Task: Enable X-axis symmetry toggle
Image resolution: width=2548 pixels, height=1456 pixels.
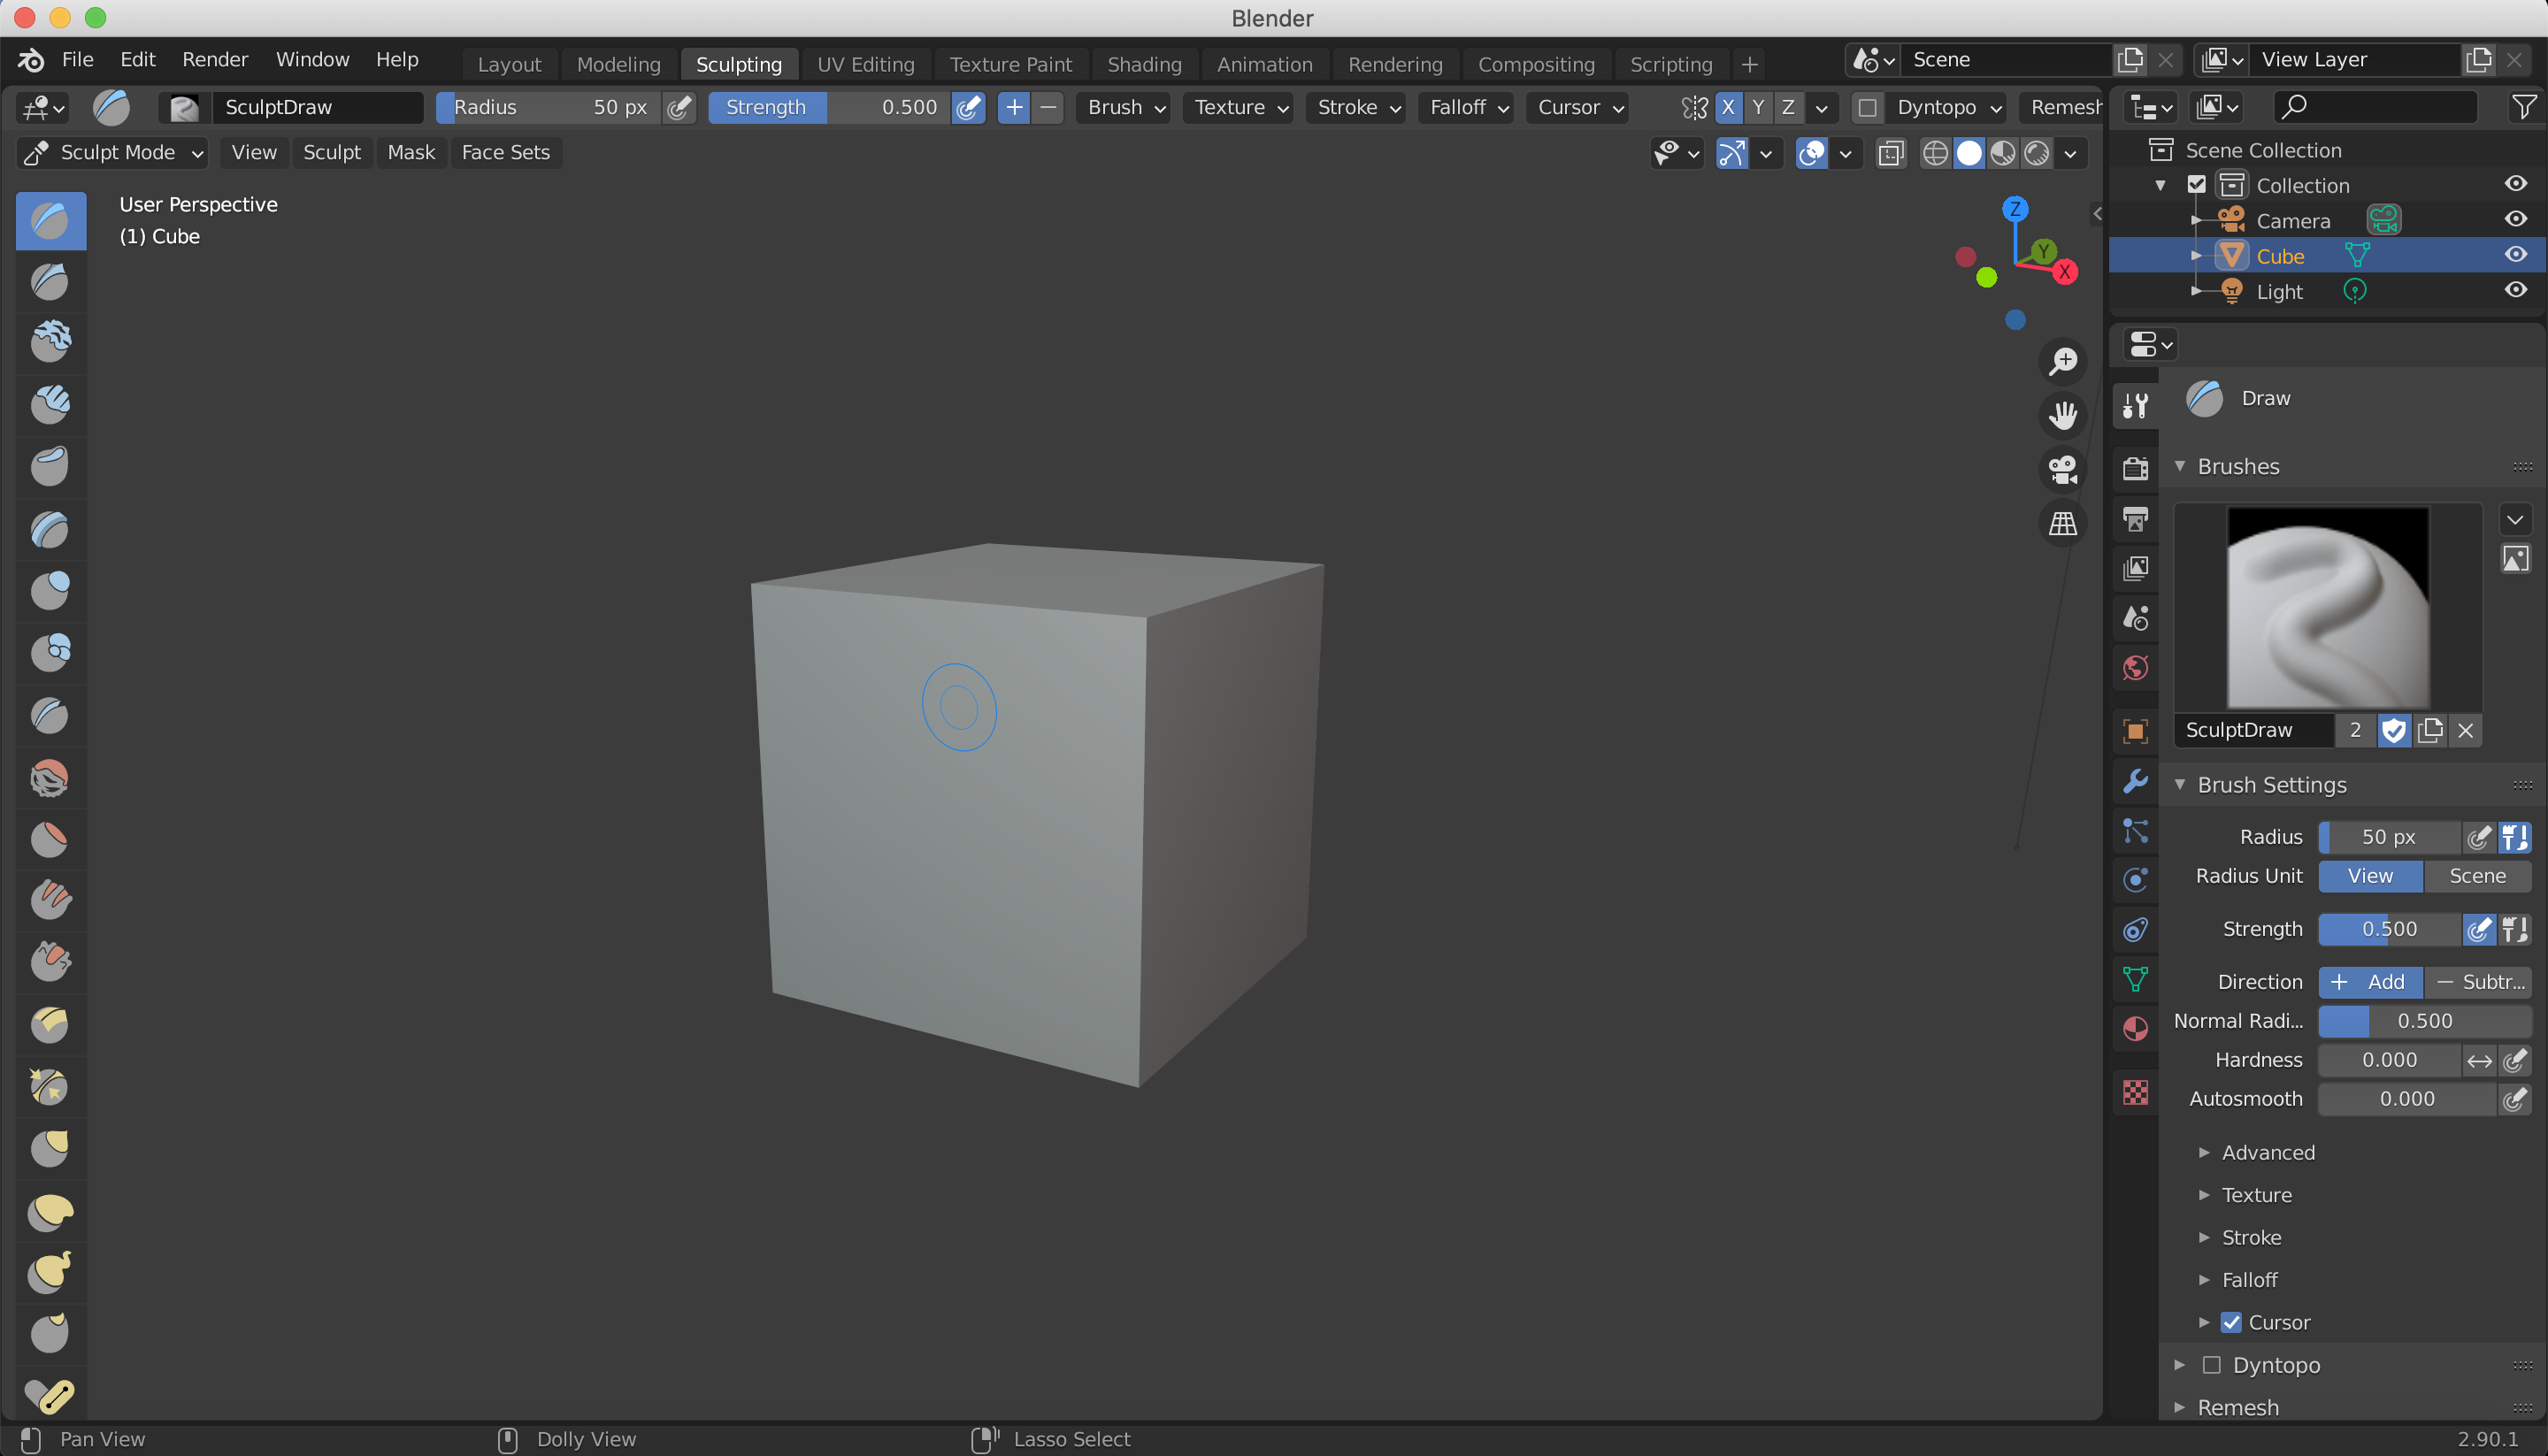Action: [1727, 107]
